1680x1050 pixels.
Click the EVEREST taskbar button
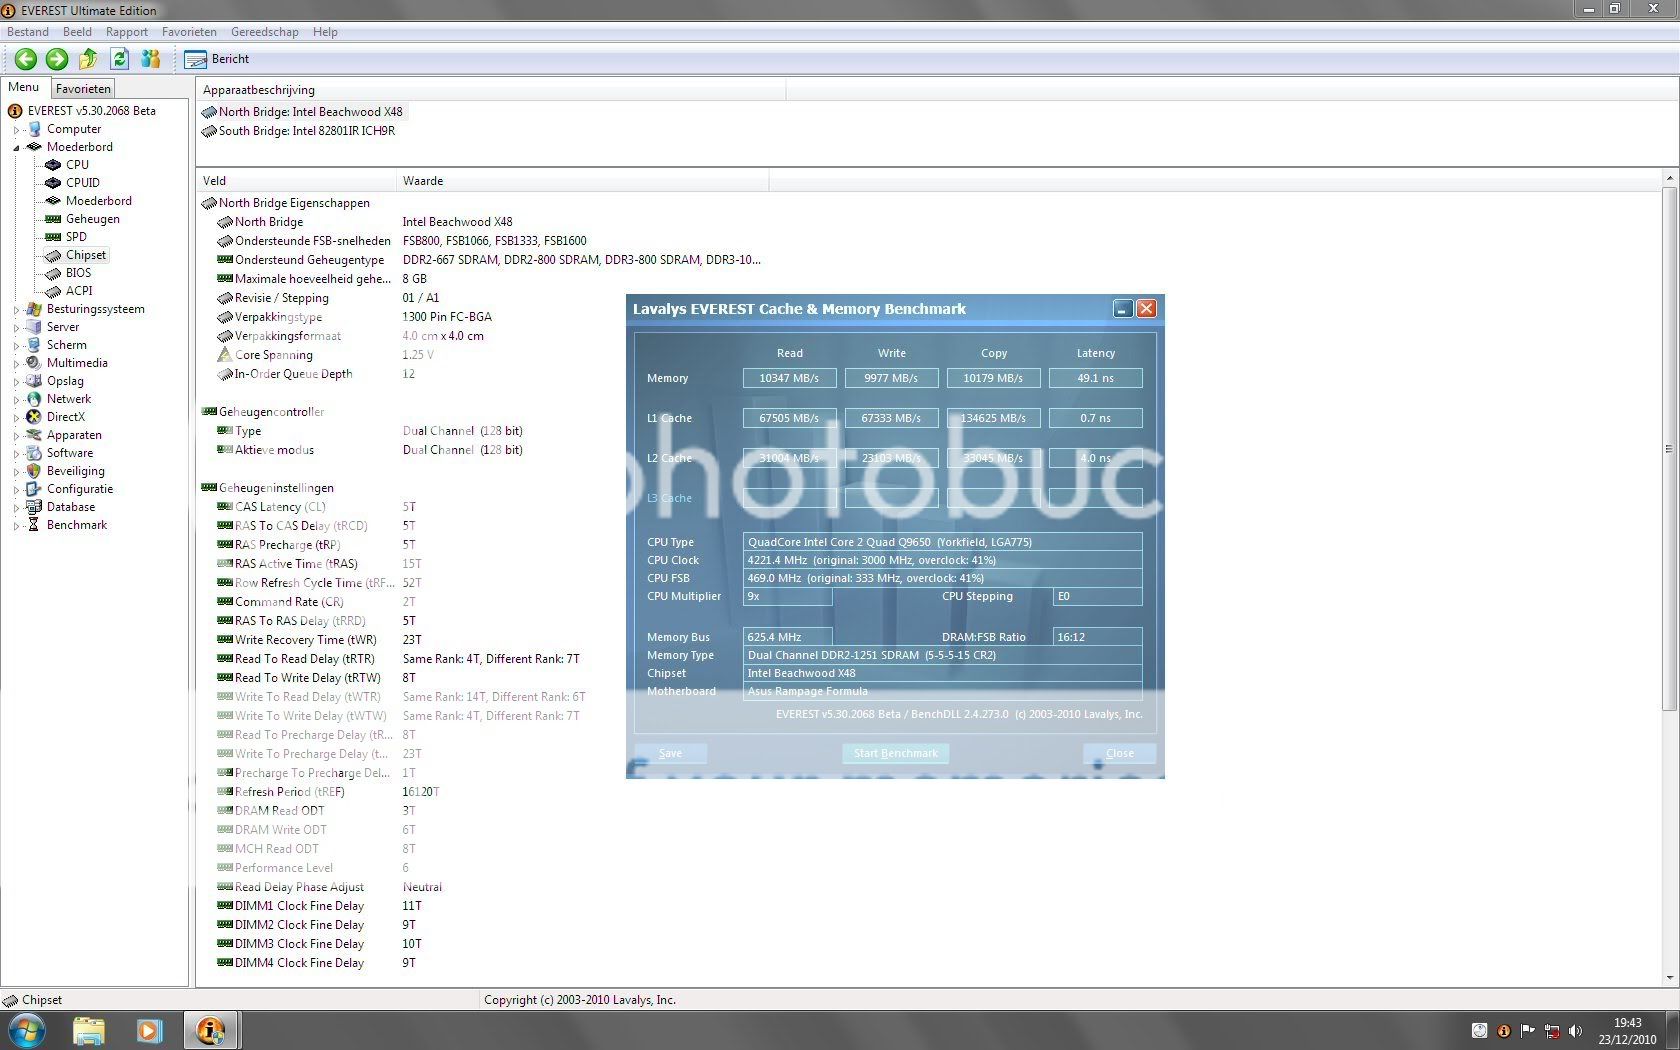[210, 1030]
